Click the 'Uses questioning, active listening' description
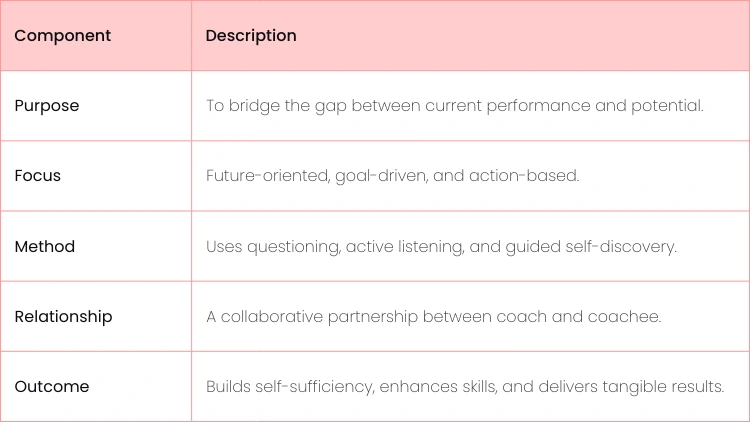Screen dimensions: 750x422 click(x=441, y=247)
